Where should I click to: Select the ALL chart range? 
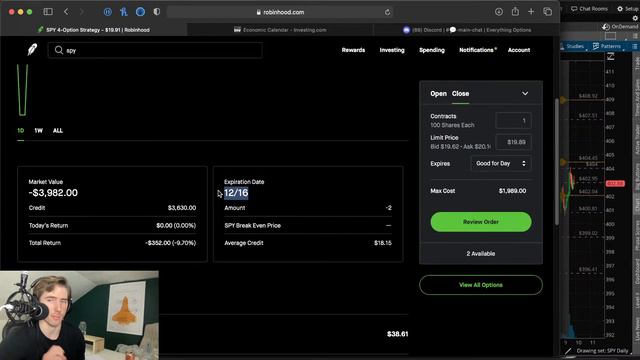(x=58, y=131)
